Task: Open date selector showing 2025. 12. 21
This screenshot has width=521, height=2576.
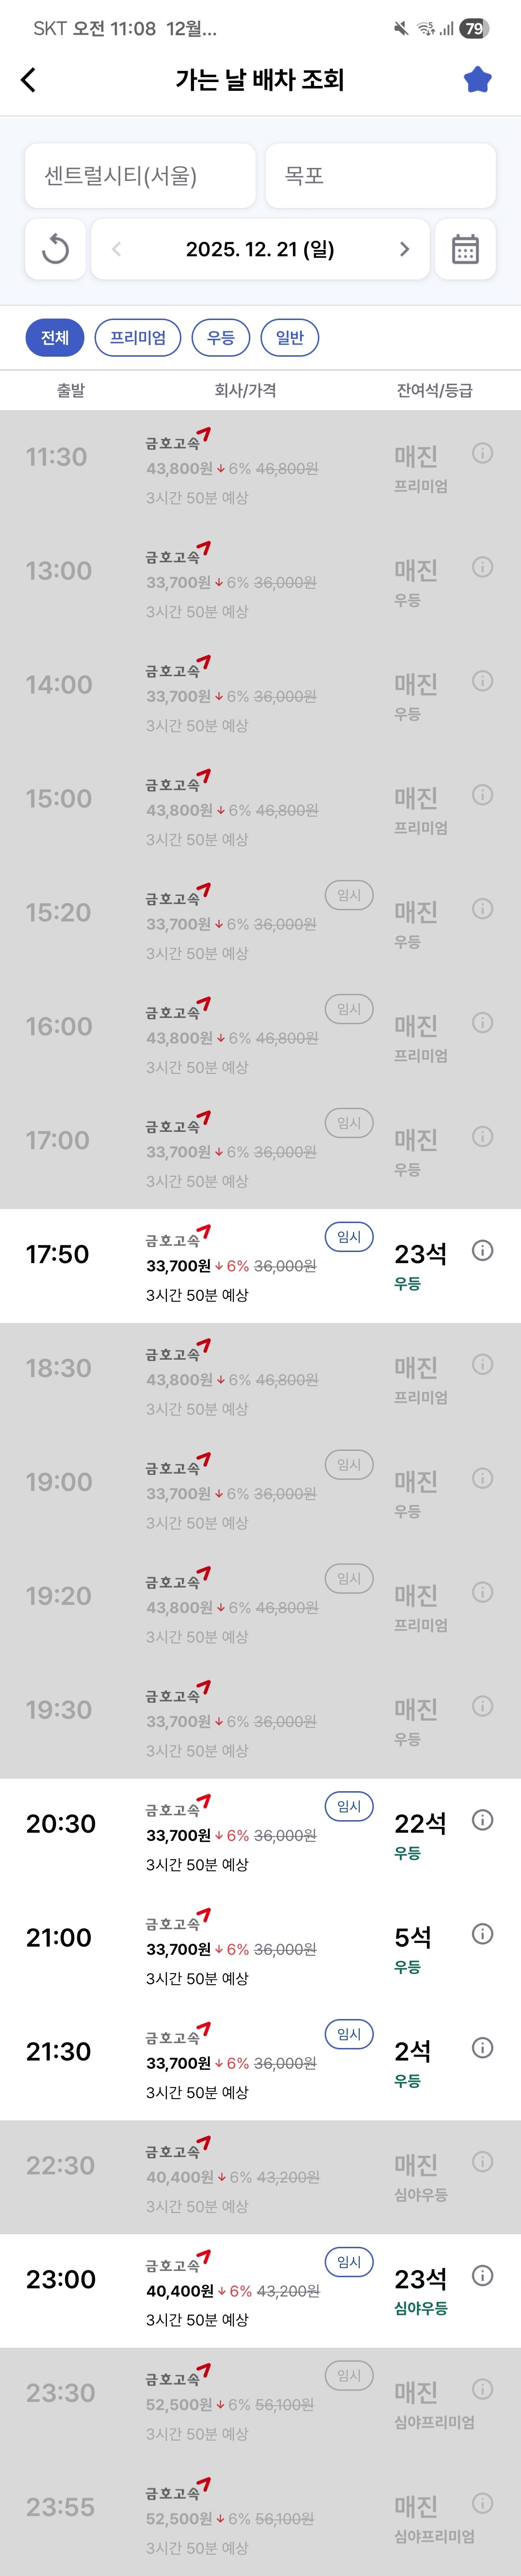Action: click(x=260, y=249)
